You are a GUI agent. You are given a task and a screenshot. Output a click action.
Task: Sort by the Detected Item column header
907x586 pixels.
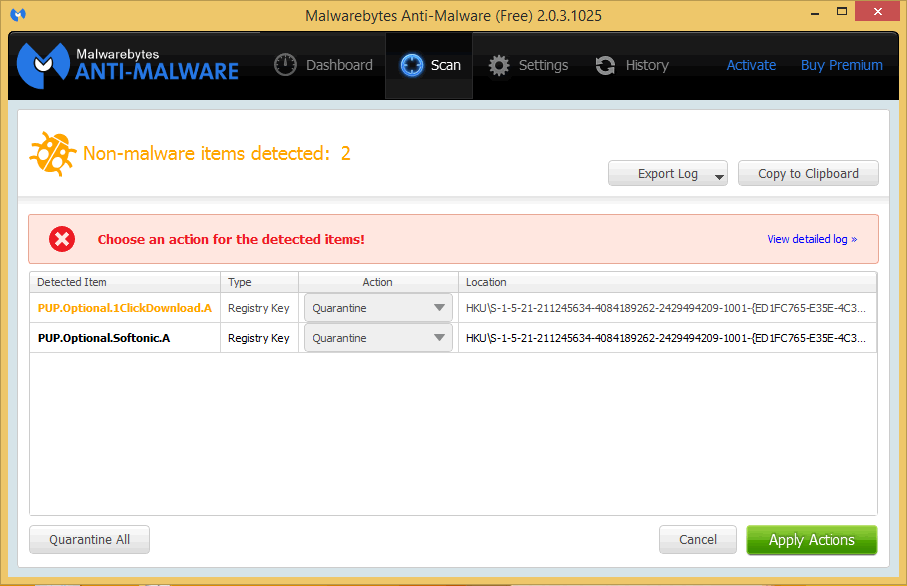(125, 282)
